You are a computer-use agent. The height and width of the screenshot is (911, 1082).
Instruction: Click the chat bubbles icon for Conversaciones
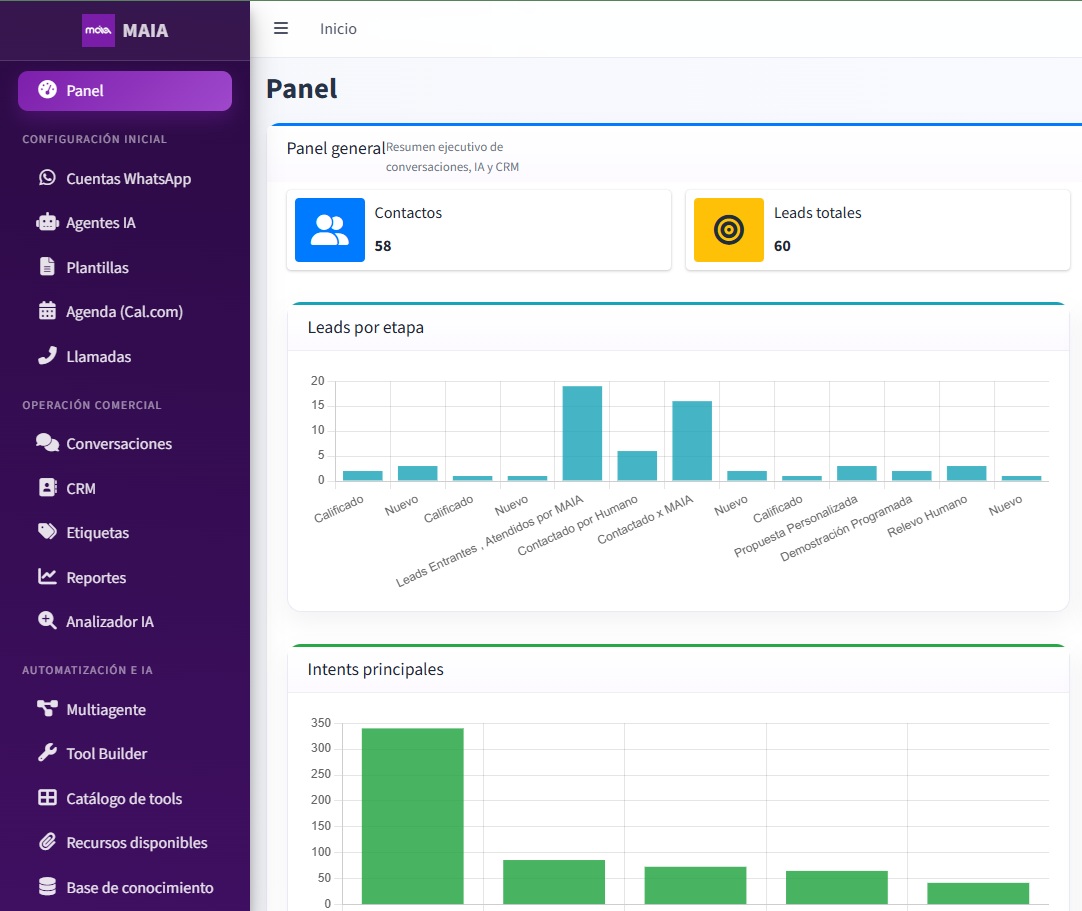pyautogui.click(x=48, y=442)
